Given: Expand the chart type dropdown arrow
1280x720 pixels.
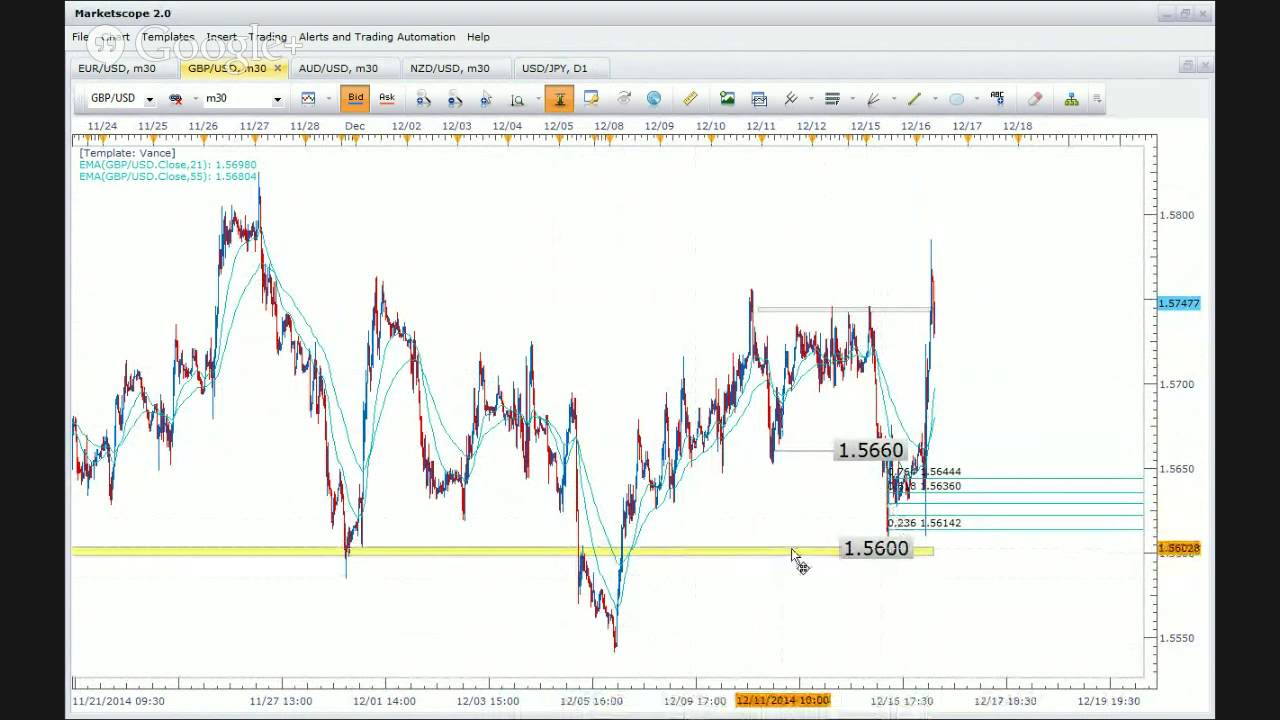Looking at the screenshot, I should [328, 99].
